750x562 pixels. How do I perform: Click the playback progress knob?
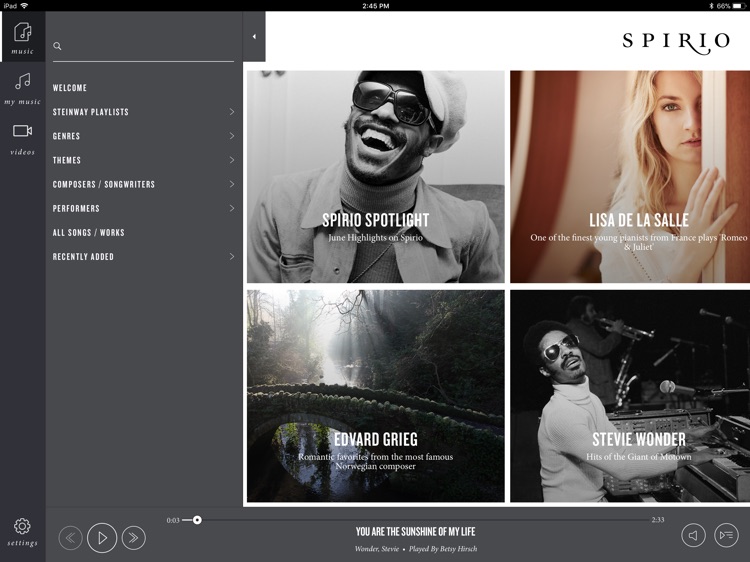(197, 520)
